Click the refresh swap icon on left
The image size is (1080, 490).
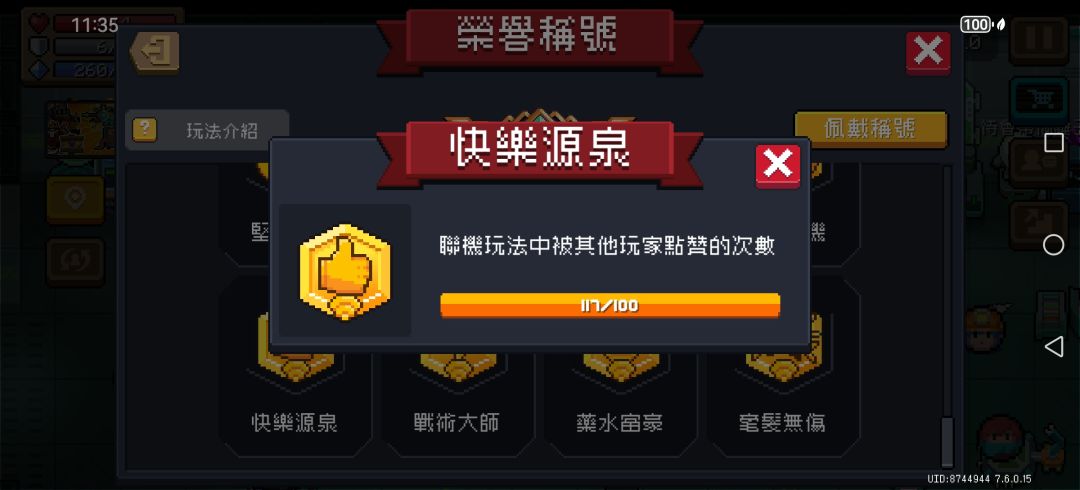tap(75, 263)
